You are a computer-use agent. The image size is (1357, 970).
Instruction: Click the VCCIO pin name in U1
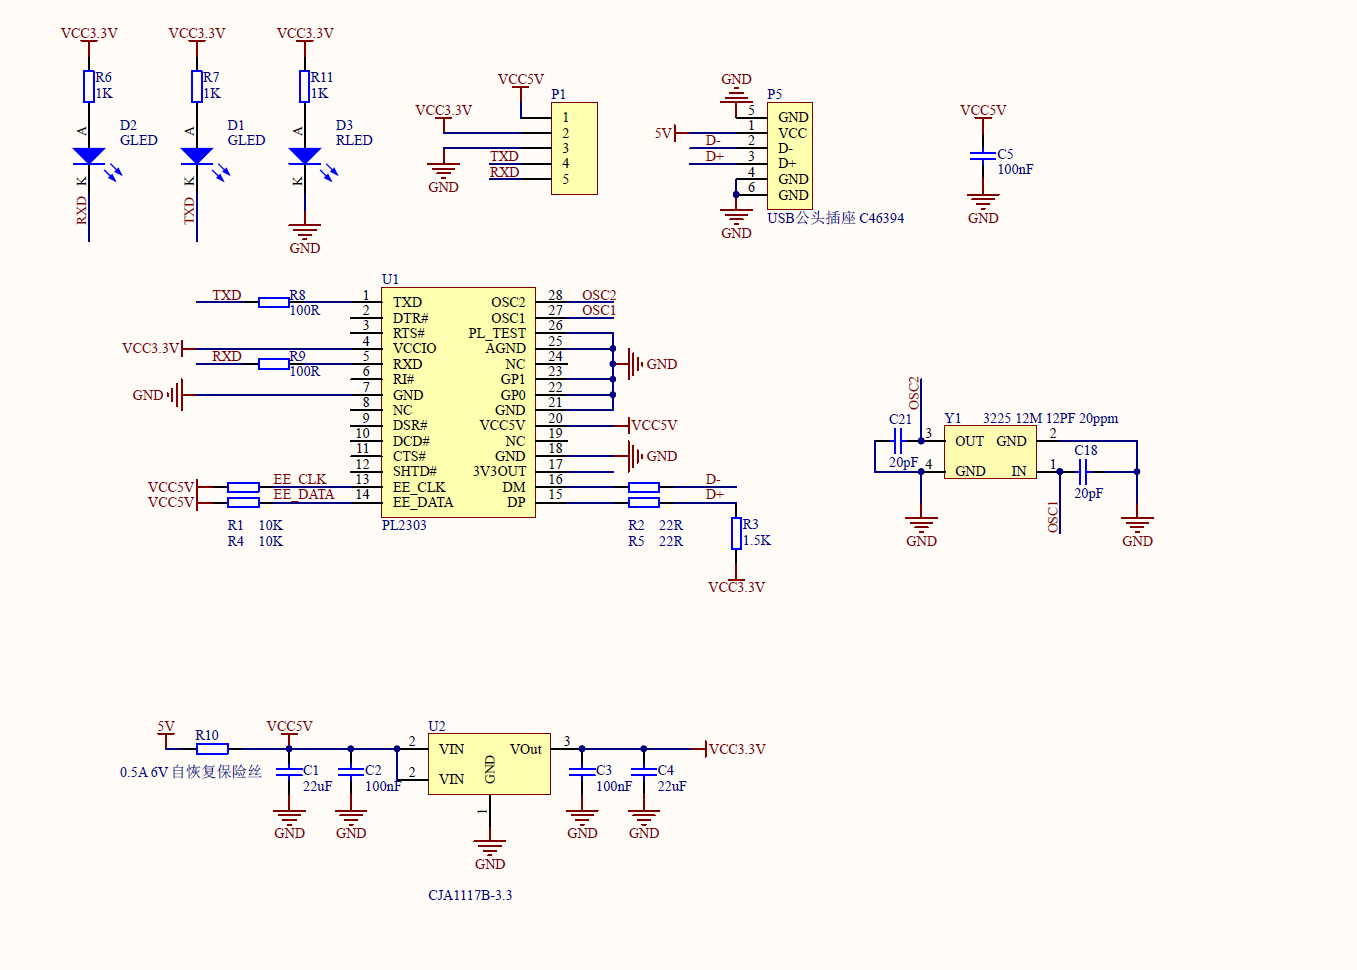pos(414,348)
